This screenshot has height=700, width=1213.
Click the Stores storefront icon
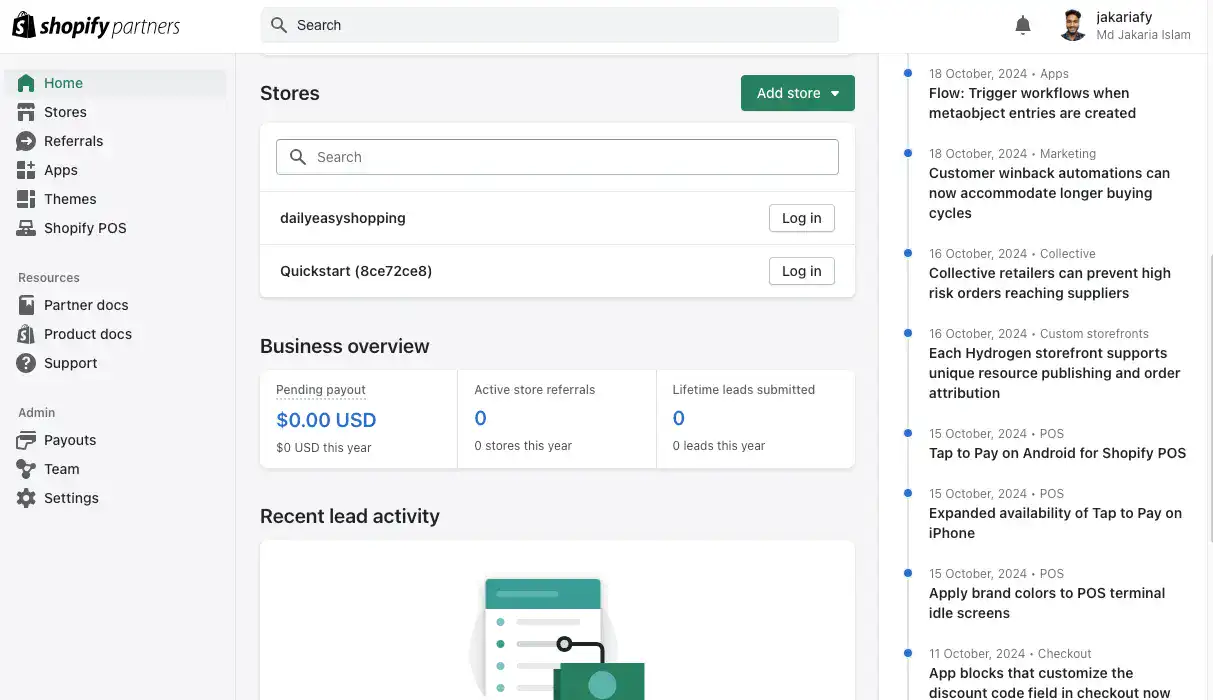[x=26, y=112]
